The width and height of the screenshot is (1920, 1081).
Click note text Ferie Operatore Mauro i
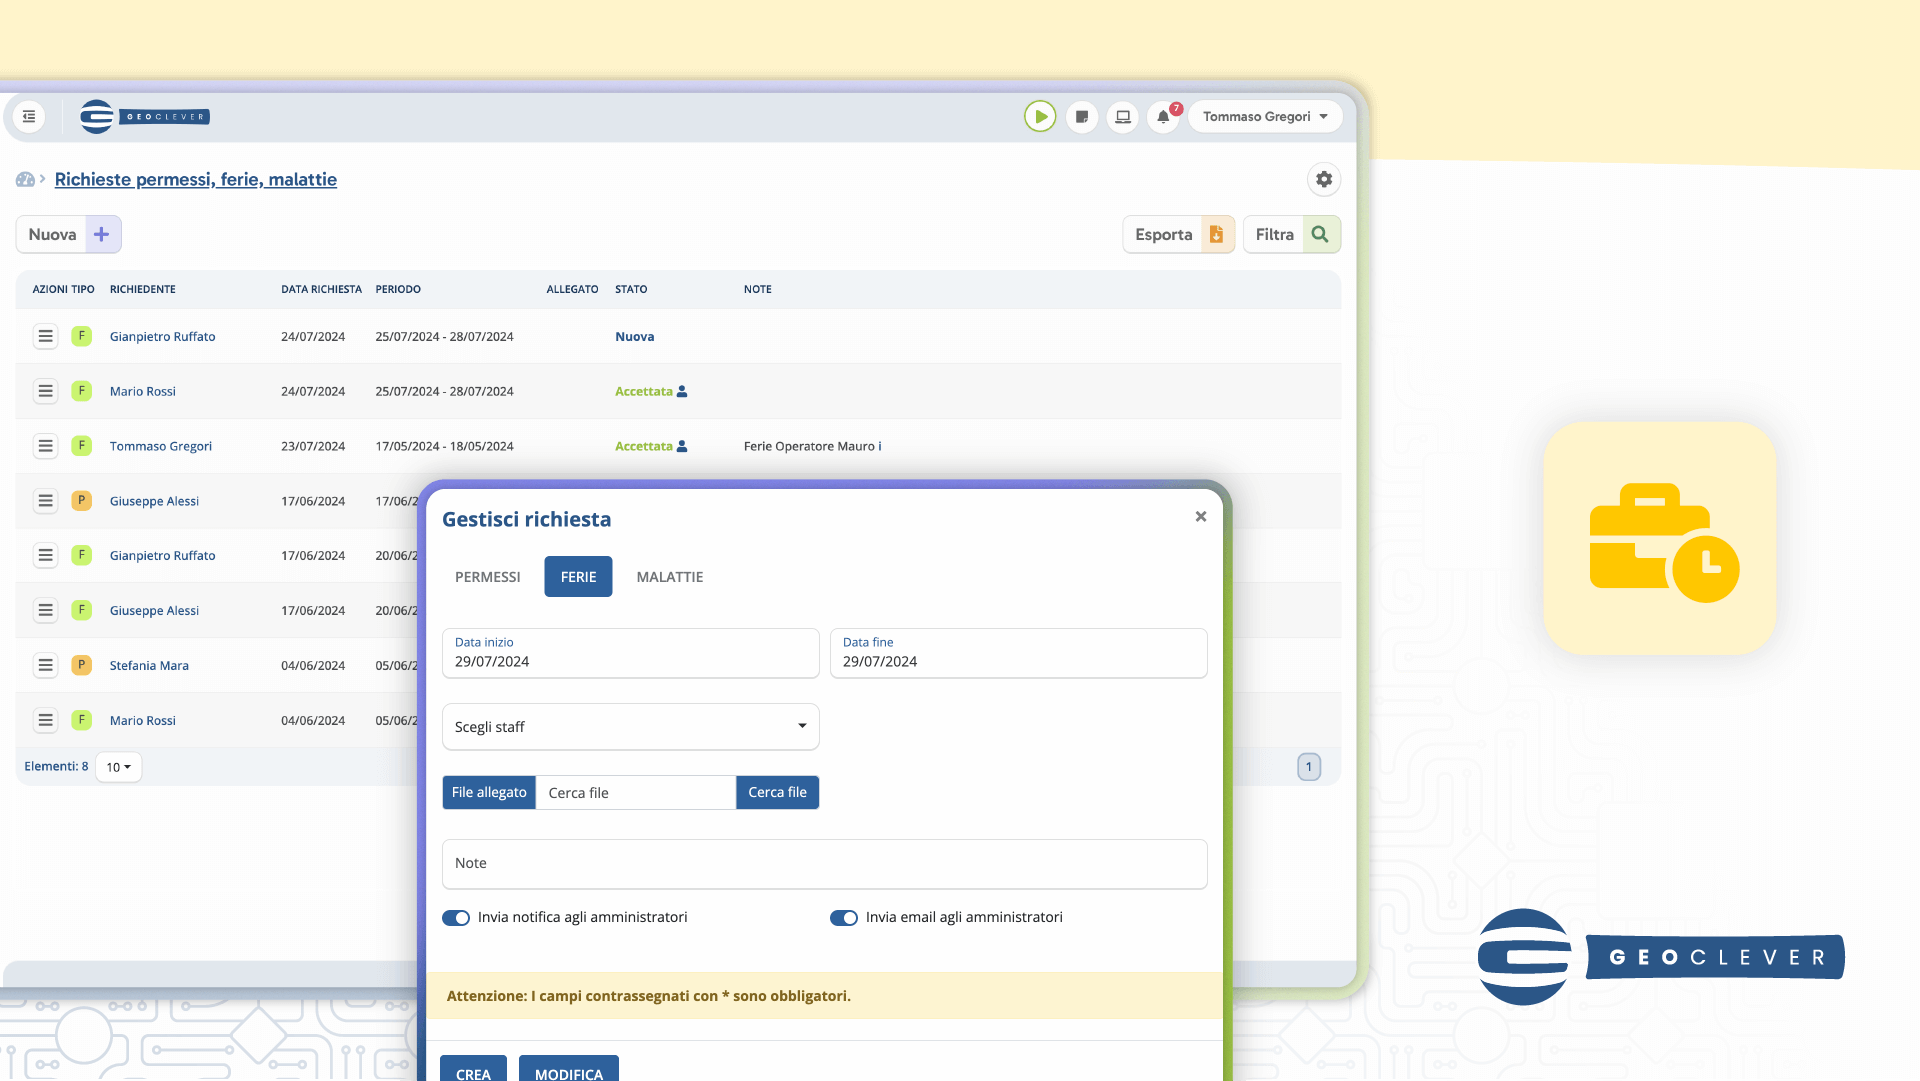point(813,447)
